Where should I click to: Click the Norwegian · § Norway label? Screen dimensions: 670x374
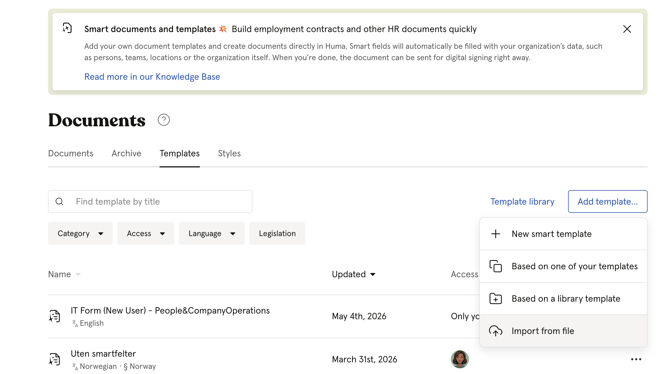click(114, 366)
